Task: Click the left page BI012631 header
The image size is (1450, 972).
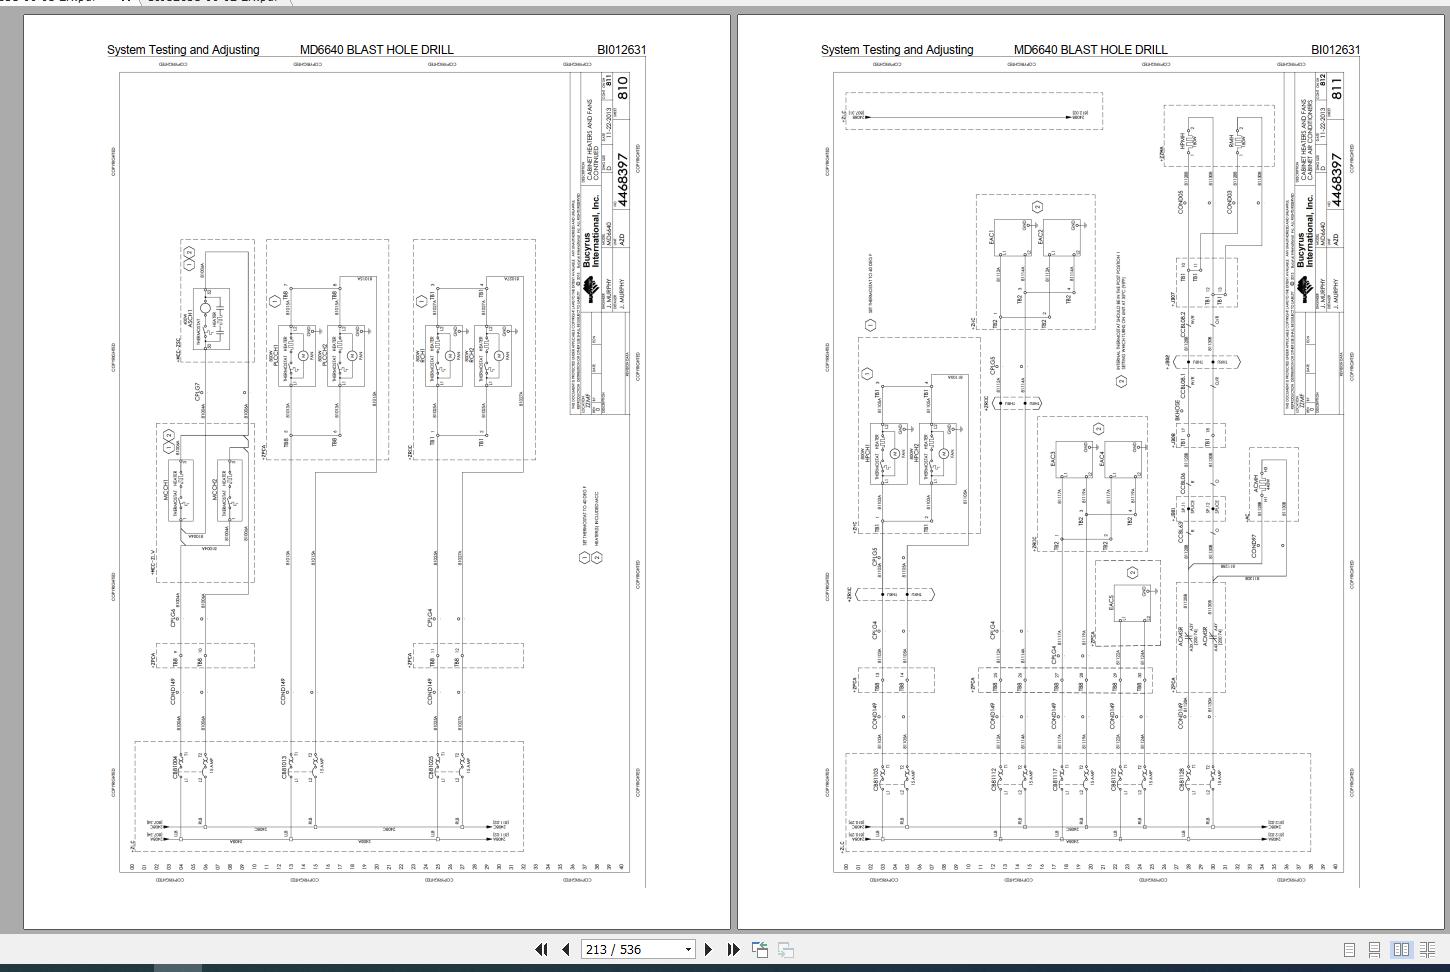Action: pos(622,49)
